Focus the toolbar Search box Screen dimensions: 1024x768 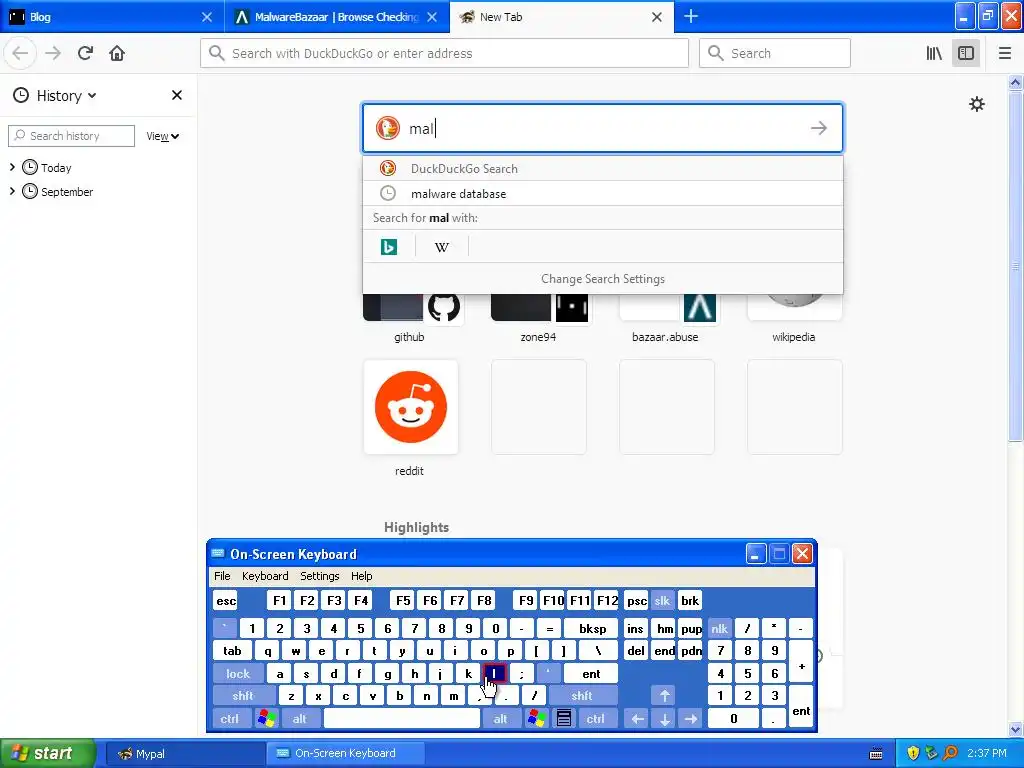[x=775, y=53]
